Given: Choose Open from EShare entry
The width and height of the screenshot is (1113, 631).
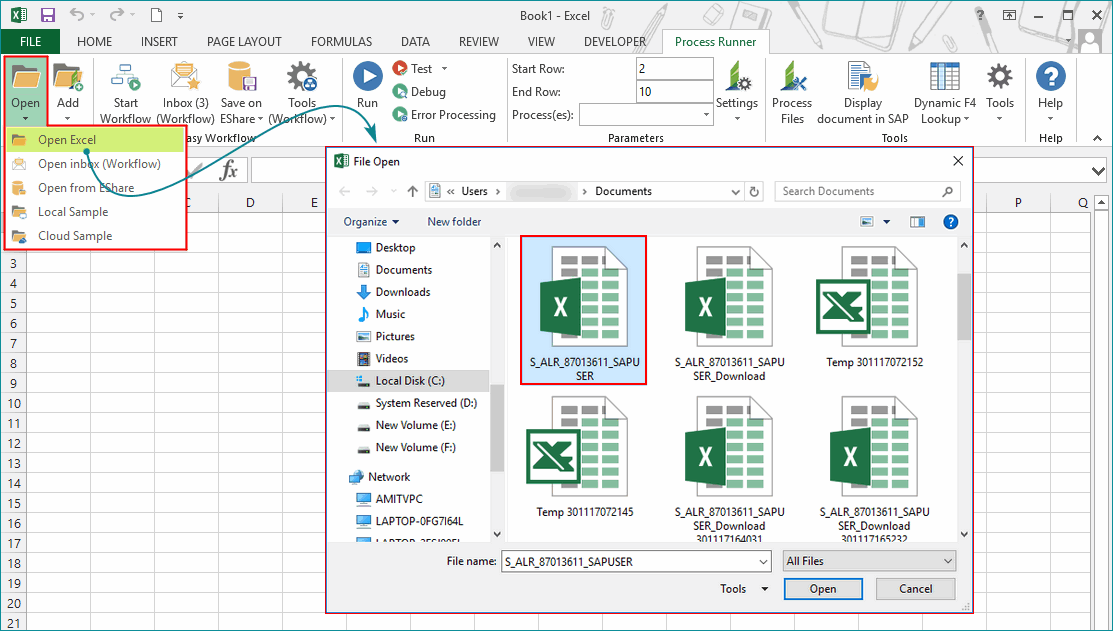Looking at the screenshot, I should [x=95, y=187].
